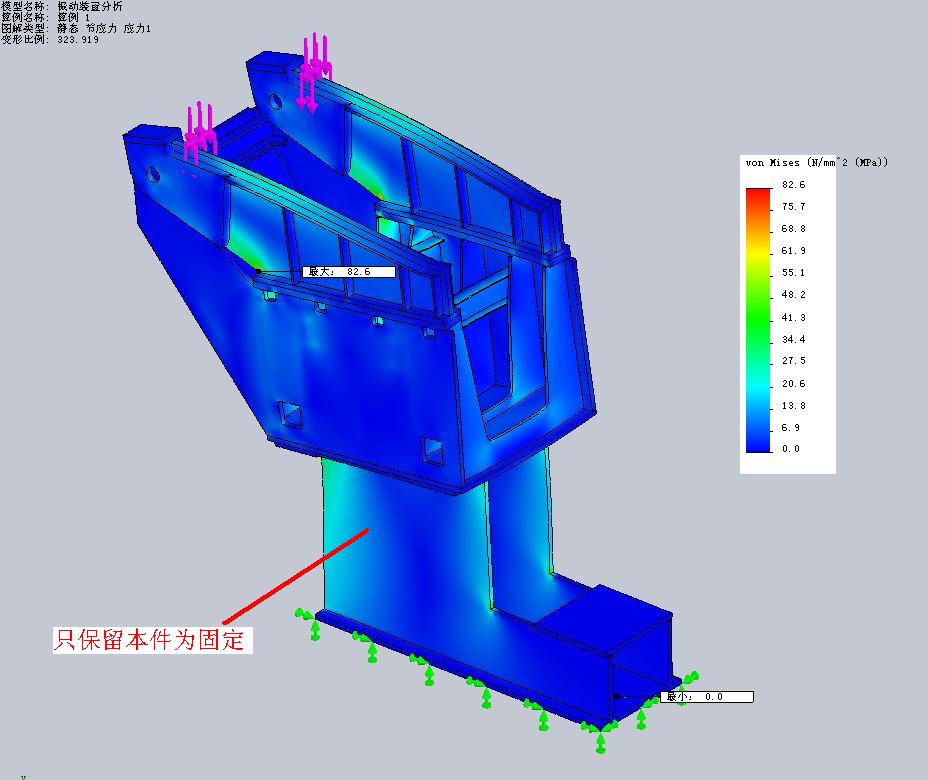This screenshot has height=780, width=928.
Task: Select the von Mises (N/mm^2 (MPa)) legend title
Action: coord(816,162)
